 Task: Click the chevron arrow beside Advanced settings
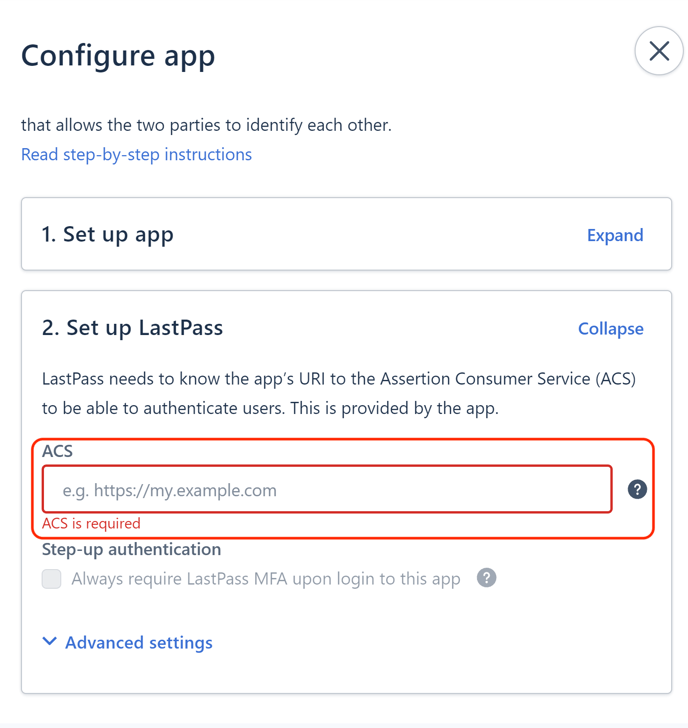(x=50, y=642)
